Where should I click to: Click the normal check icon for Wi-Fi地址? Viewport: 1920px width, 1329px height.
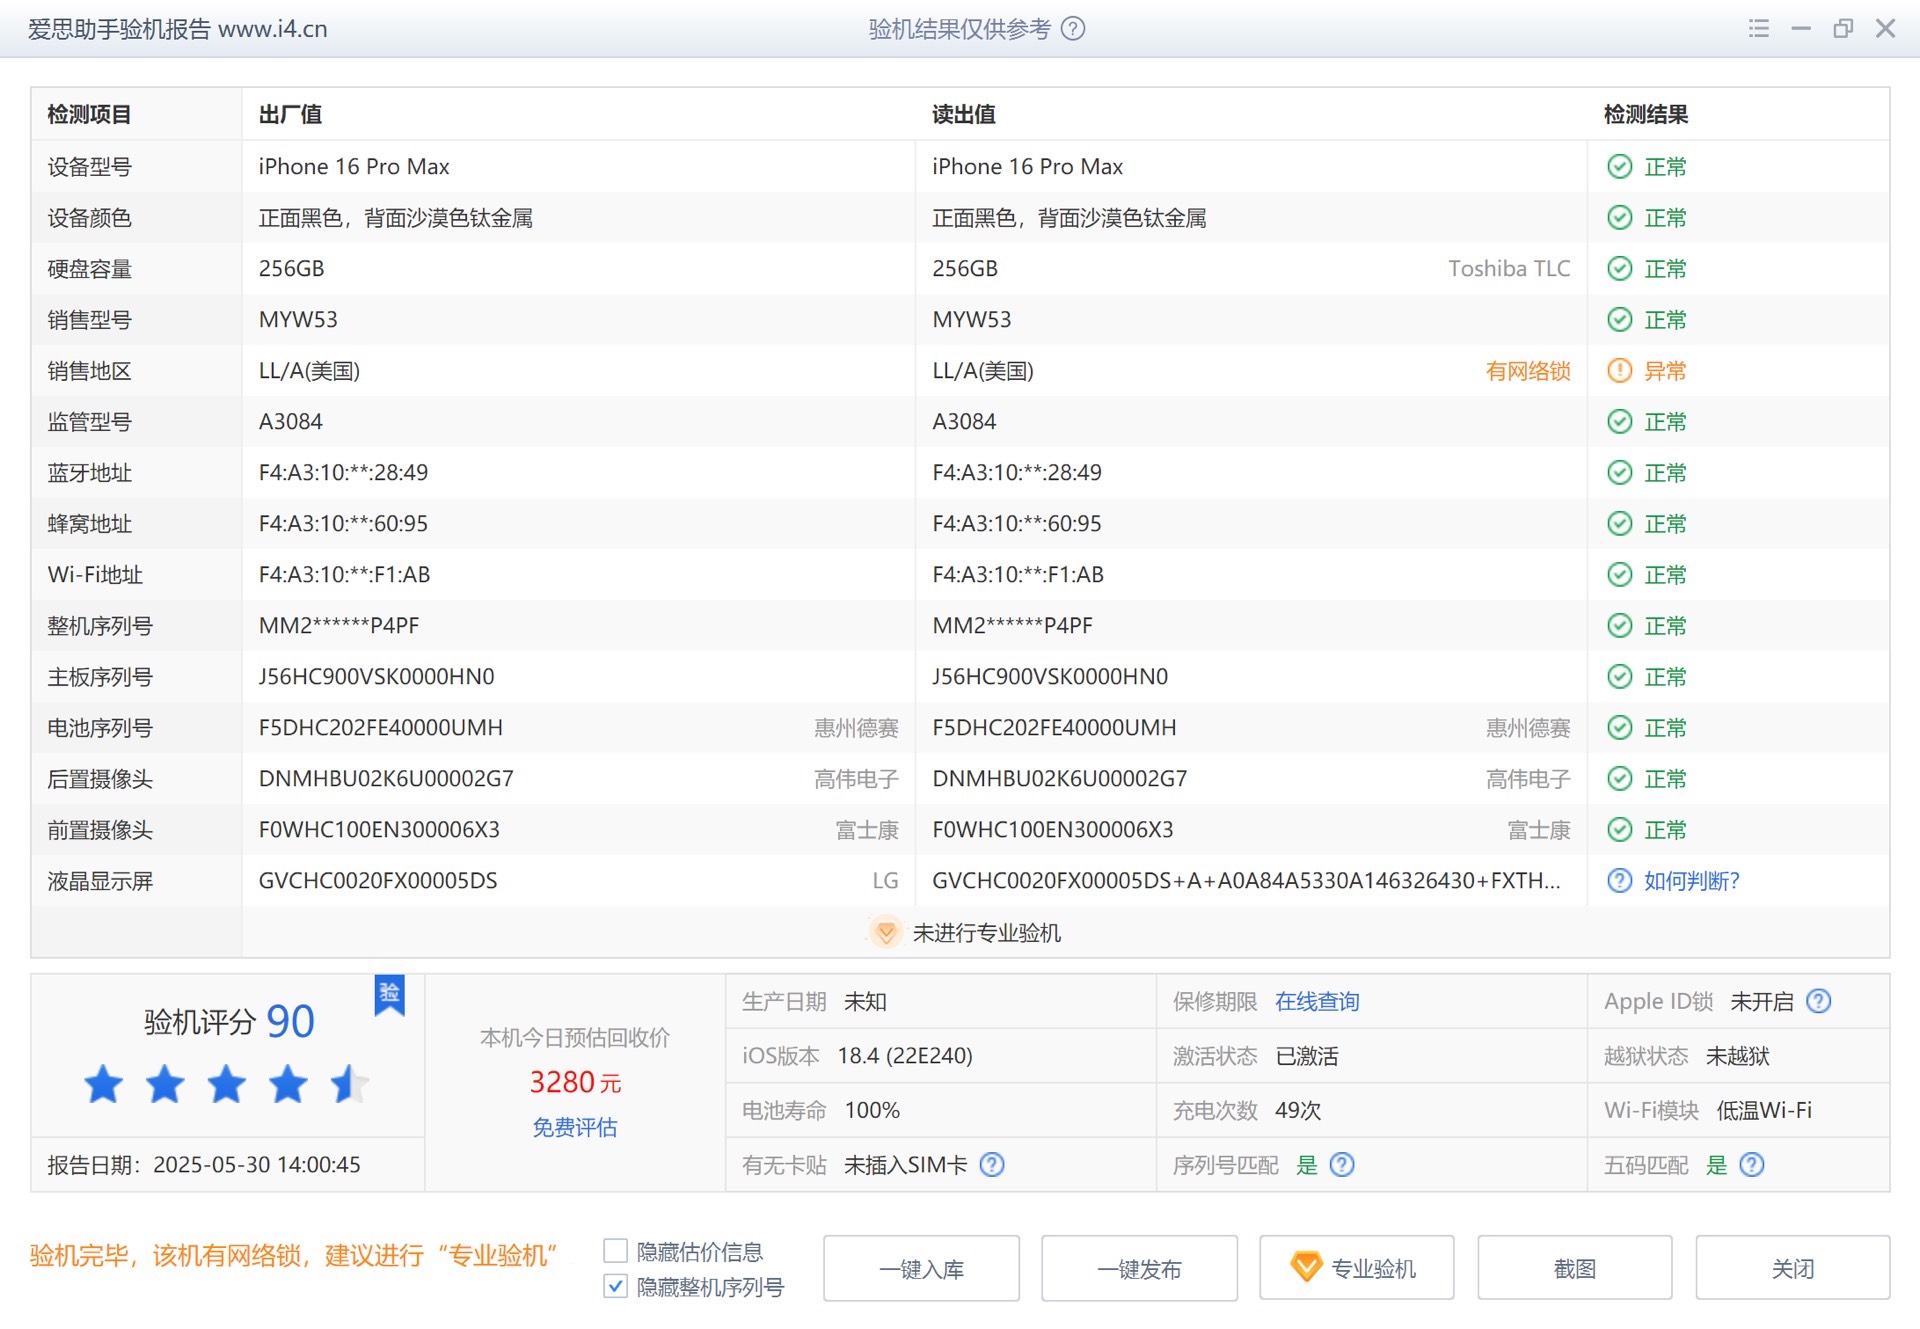1619,575
